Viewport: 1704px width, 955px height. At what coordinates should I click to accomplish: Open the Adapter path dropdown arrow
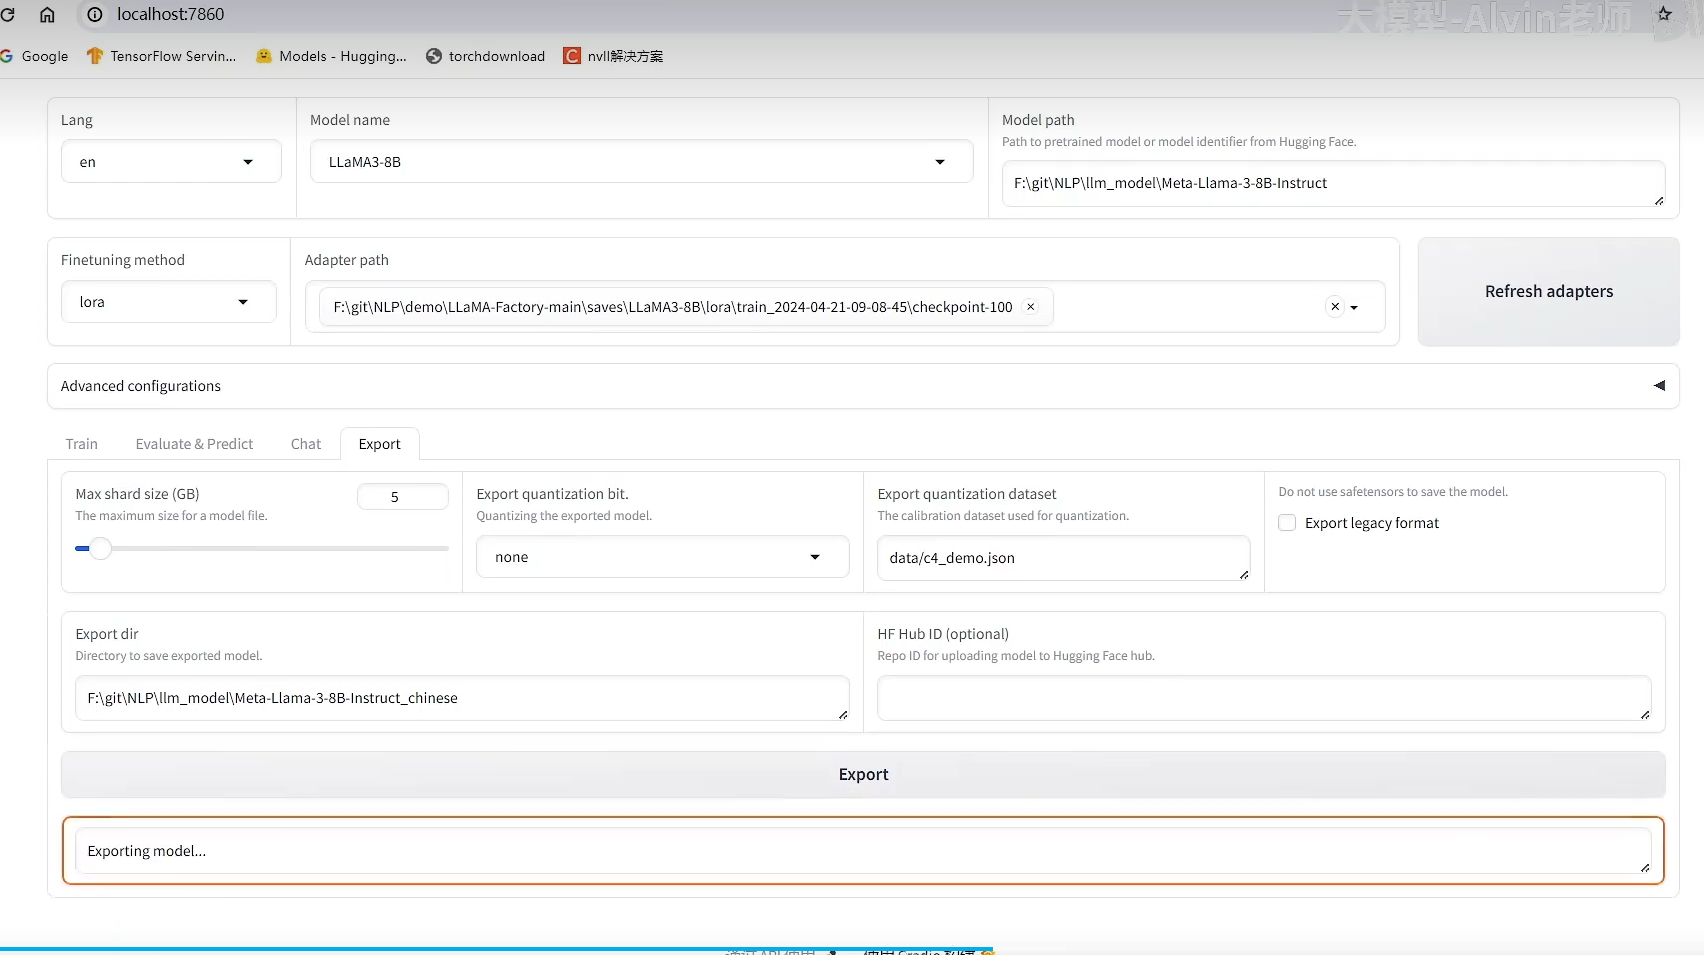(1354, 308)
